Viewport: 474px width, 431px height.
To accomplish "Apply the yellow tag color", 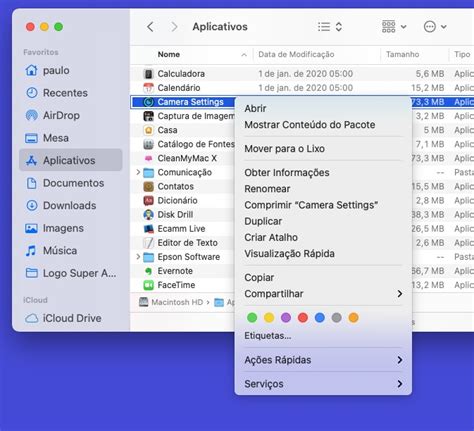I will pyautogui.click(x=269, y=318).
